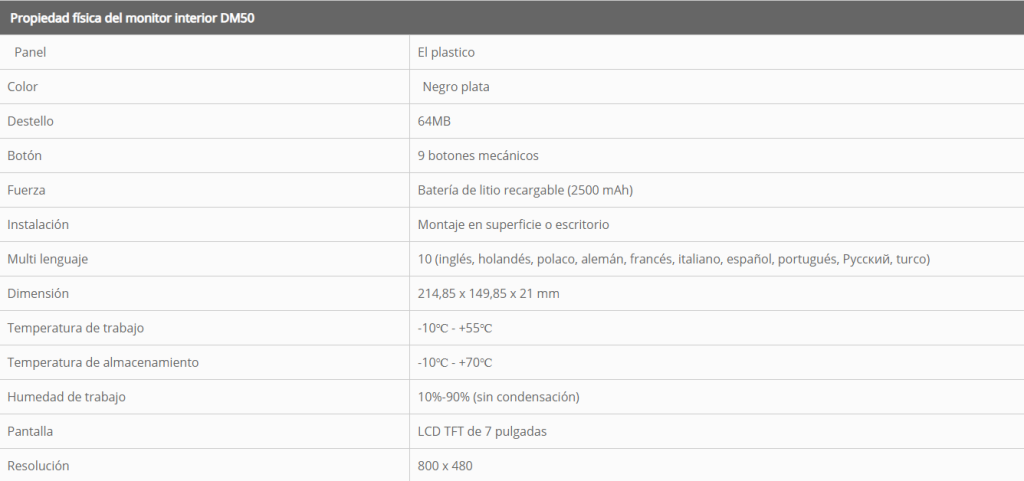The image size is (1024, 481).
Task: Click the 800 x 480 resolution value
Action: coord(445,466)
